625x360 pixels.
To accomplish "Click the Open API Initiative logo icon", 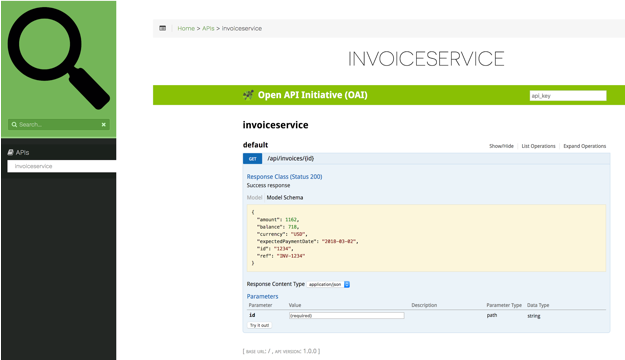I will tap(248, 95).
